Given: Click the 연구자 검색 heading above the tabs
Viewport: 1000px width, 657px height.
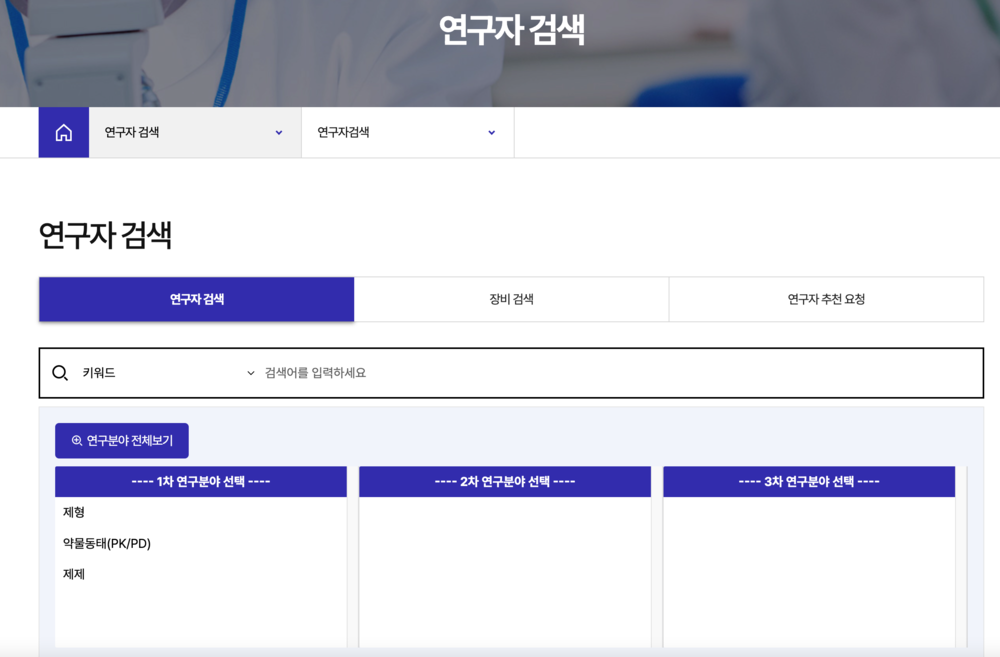Looking at the screenshot, I should click(x=105, y=235).
